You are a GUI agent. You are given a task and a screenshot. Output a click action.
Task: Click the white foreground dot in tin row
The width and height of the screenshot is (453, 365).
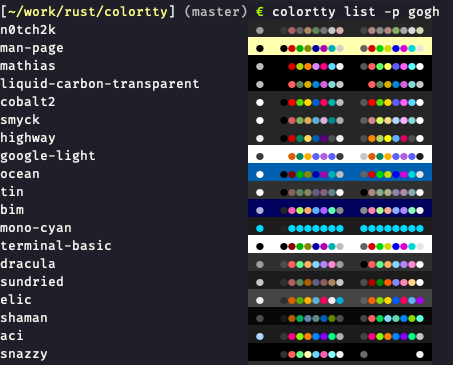pyautogui.click(x=260, y=192)
